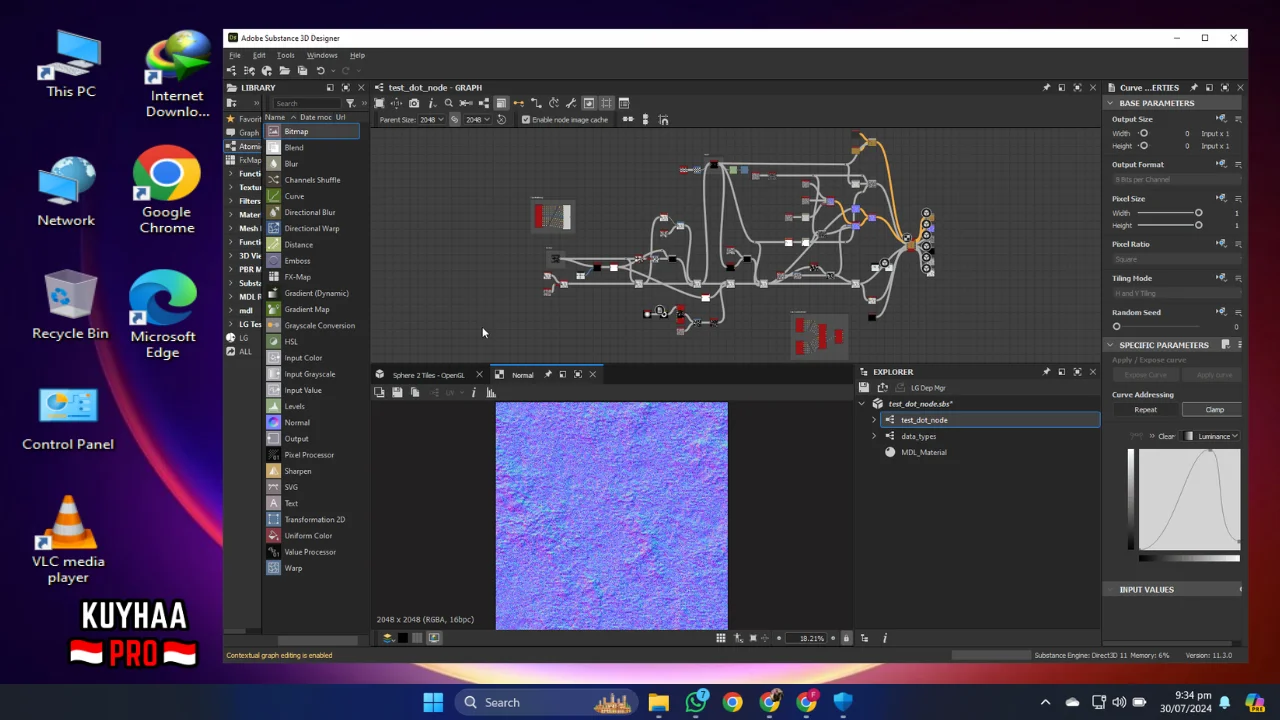Set Curve Addressing to Clamp
Image resolution: width=1280 pixels, height=720 pixels.
pos(1214,409)
